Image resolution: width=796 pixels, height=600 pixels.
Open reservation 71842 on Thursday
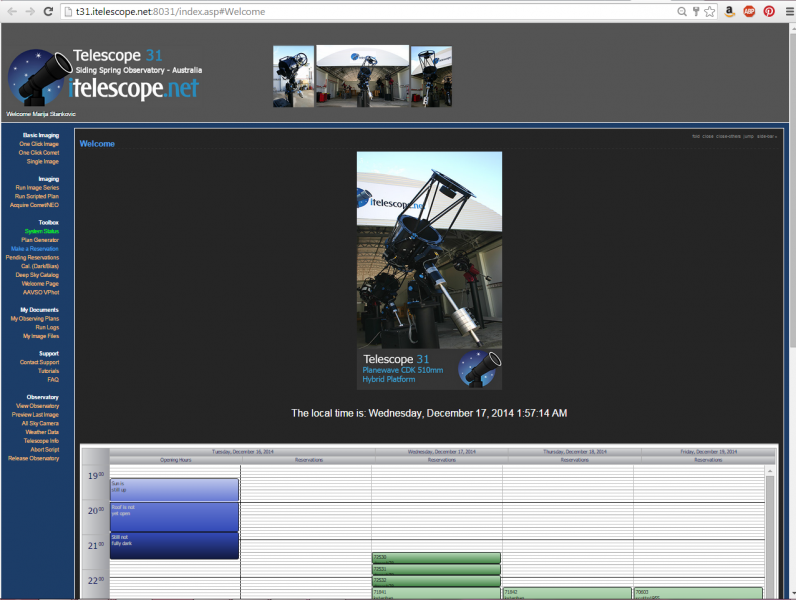(x=567, y=593)
